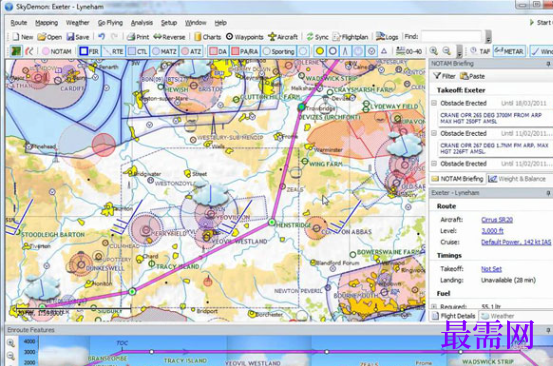
Task: Toggle the NOTAM map layer
Action: [x=57, y=51]
